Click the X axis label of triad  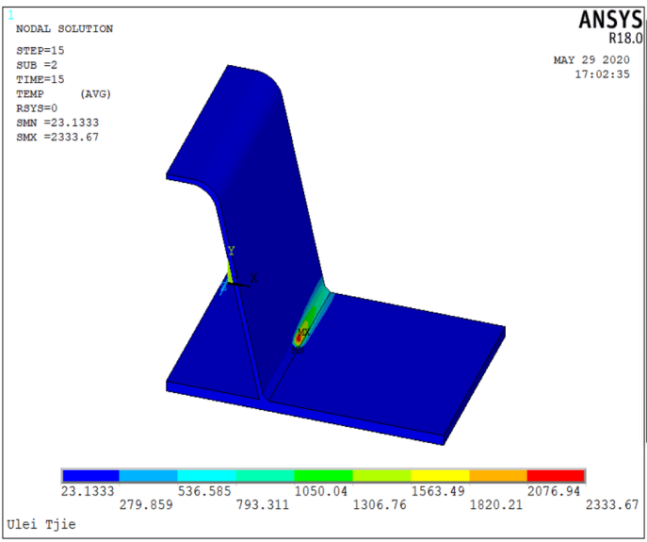tap(254, 278)
